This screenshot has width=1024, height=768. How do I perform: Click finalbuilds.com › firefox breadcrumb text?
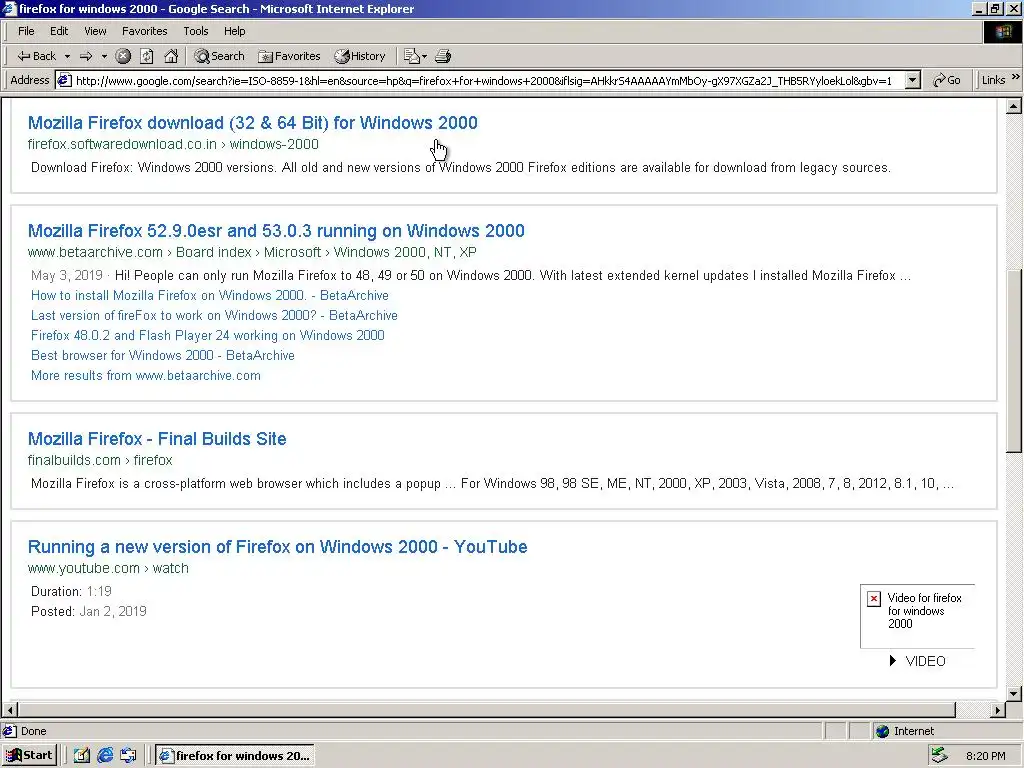point(100,460)
